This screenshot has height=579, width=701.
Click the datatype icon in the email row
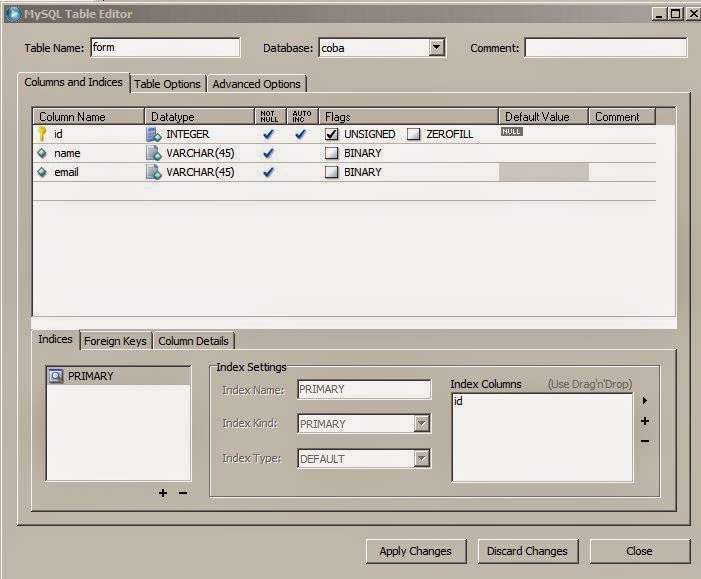tap(153, 172)
